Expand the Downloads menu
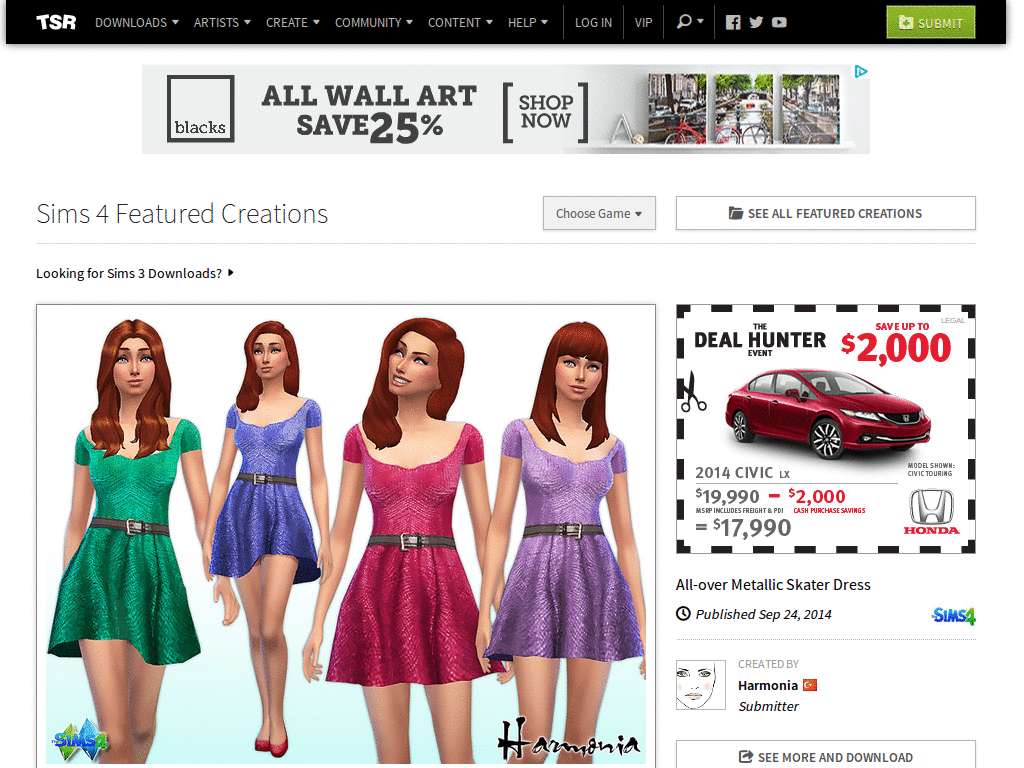Screen dimensions: 1024x768 tap(136, 22)
